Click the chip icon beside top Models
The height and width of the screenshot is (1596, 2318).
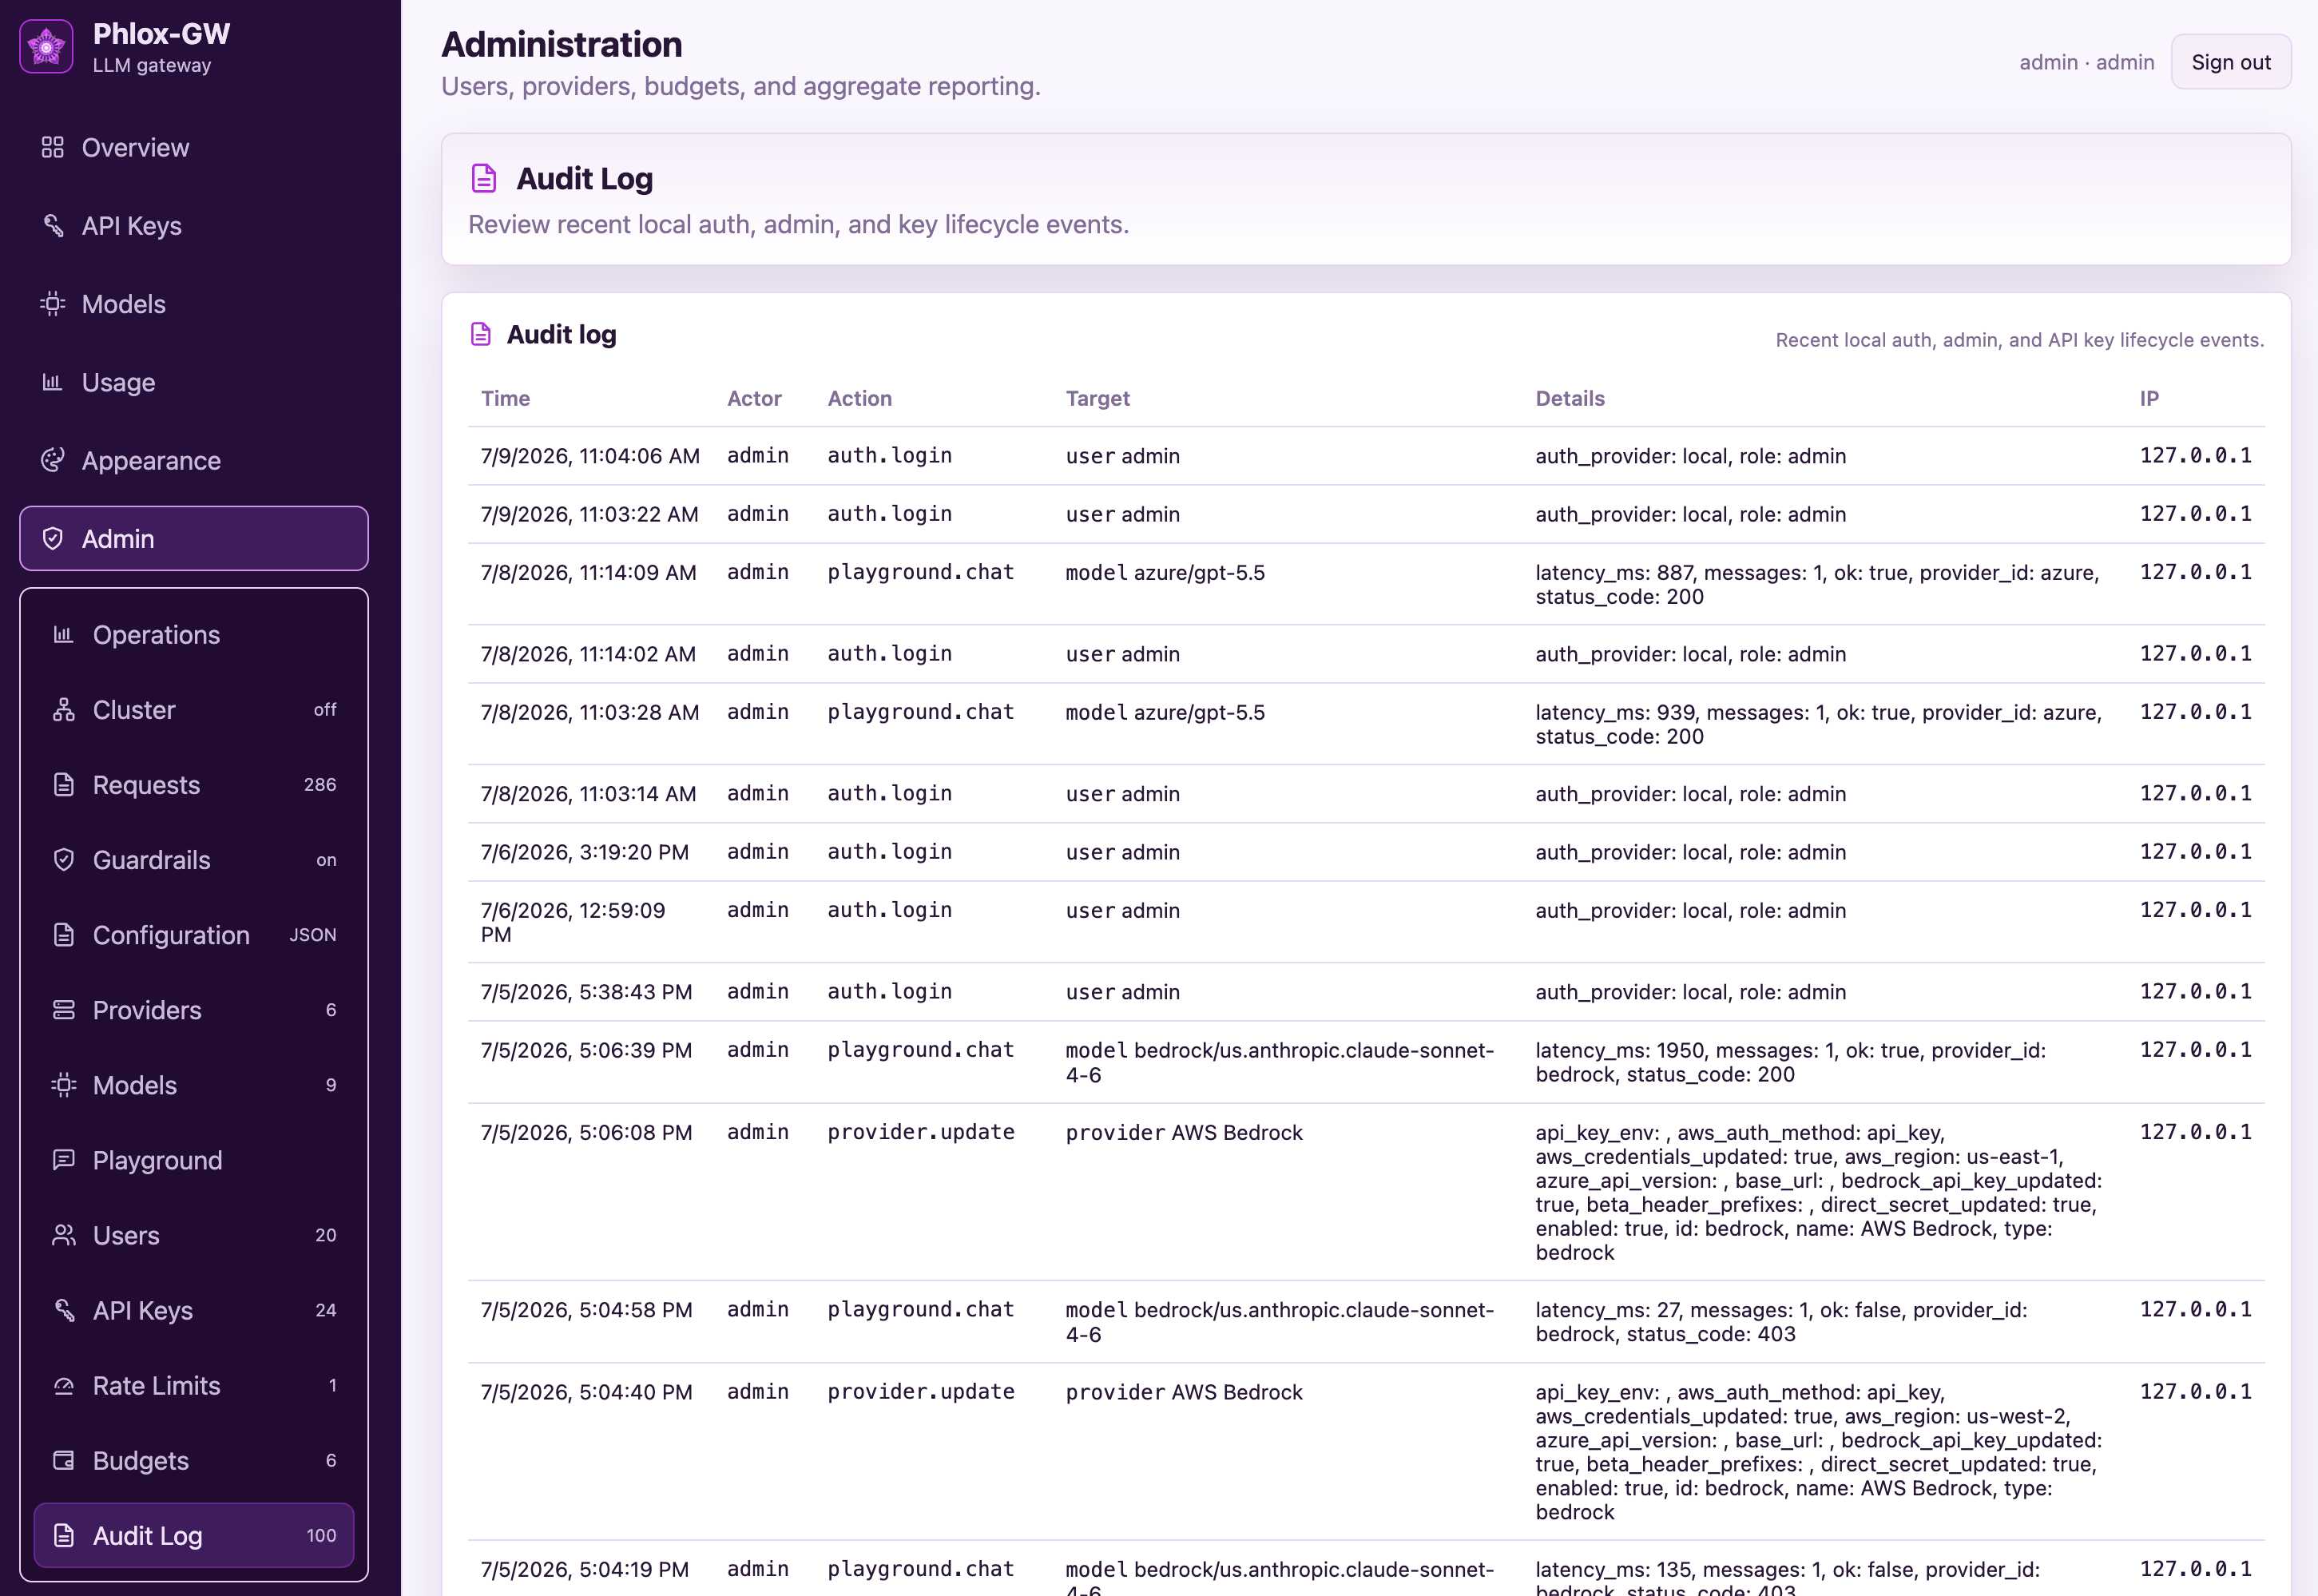[x=53, y=304]
